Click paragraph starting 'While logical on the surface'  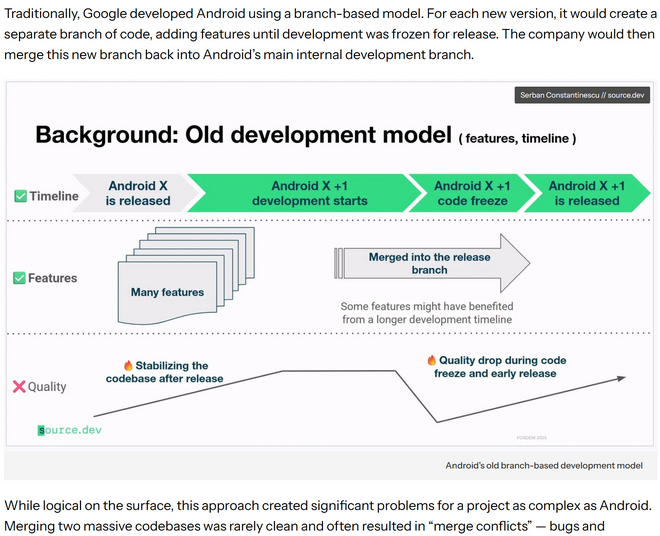click(x=328, y=516)
